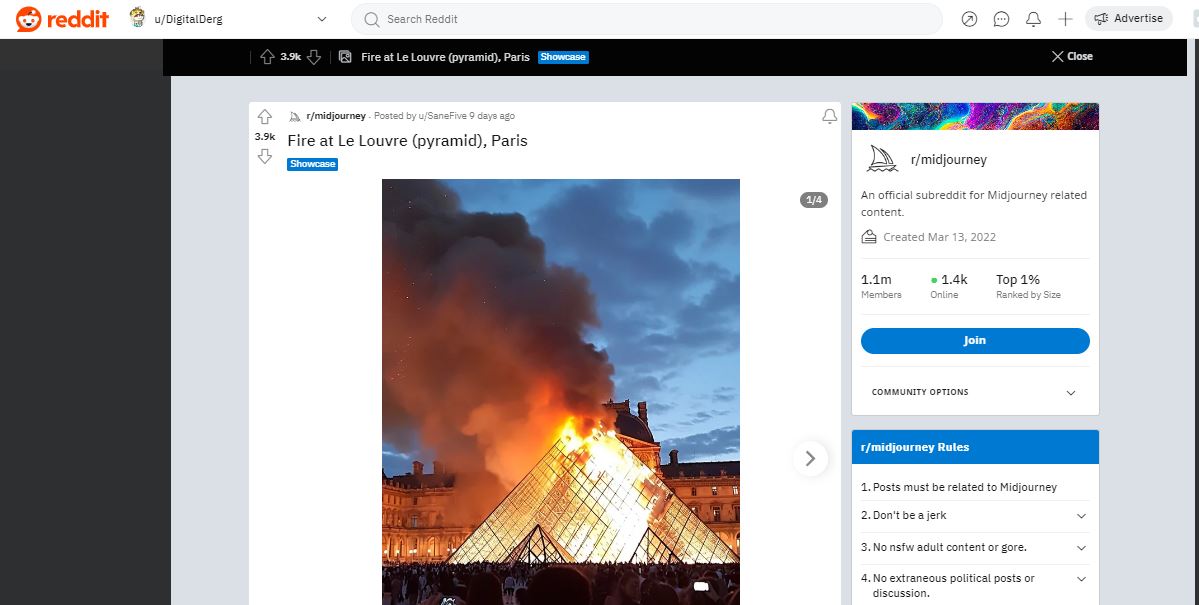Viewport: 1199px width, 605px height.
Task: Expand the "No nsfw adult content" rule
Action: pos(1080,548)
